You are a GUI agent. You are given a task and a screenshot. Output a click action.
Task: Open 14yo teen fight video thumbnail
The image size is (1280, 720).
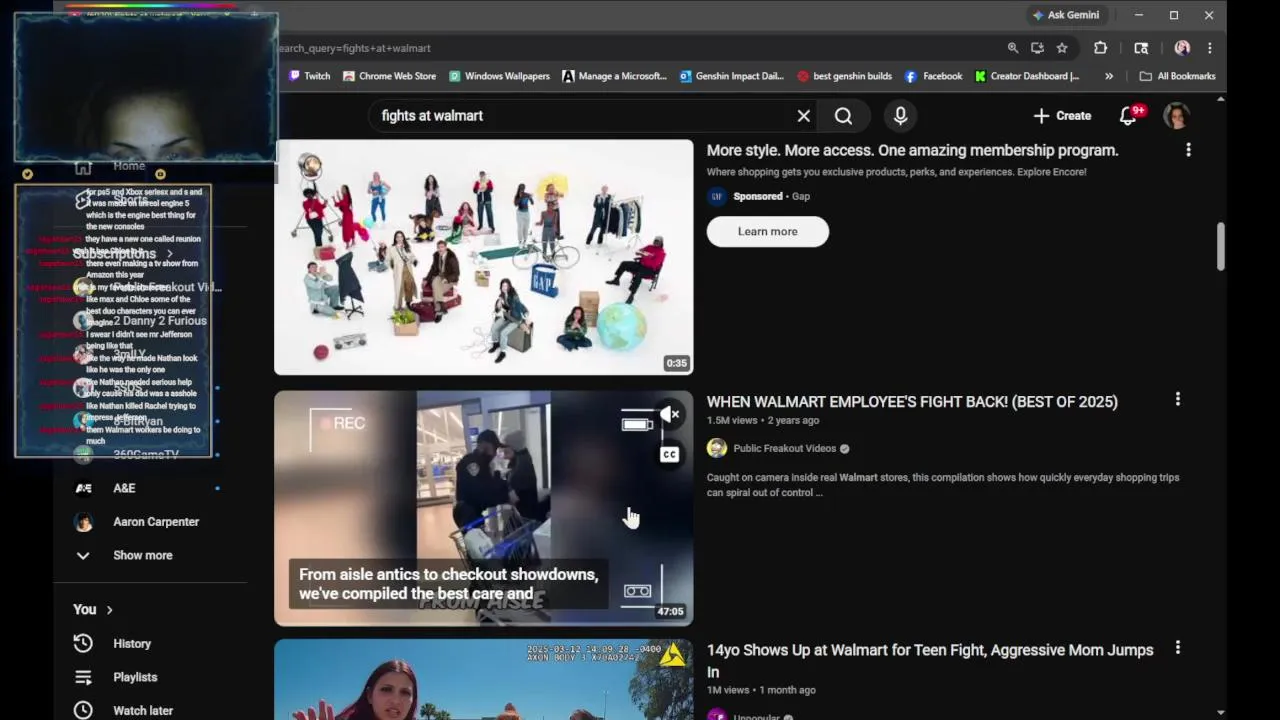tap(483, 680)
